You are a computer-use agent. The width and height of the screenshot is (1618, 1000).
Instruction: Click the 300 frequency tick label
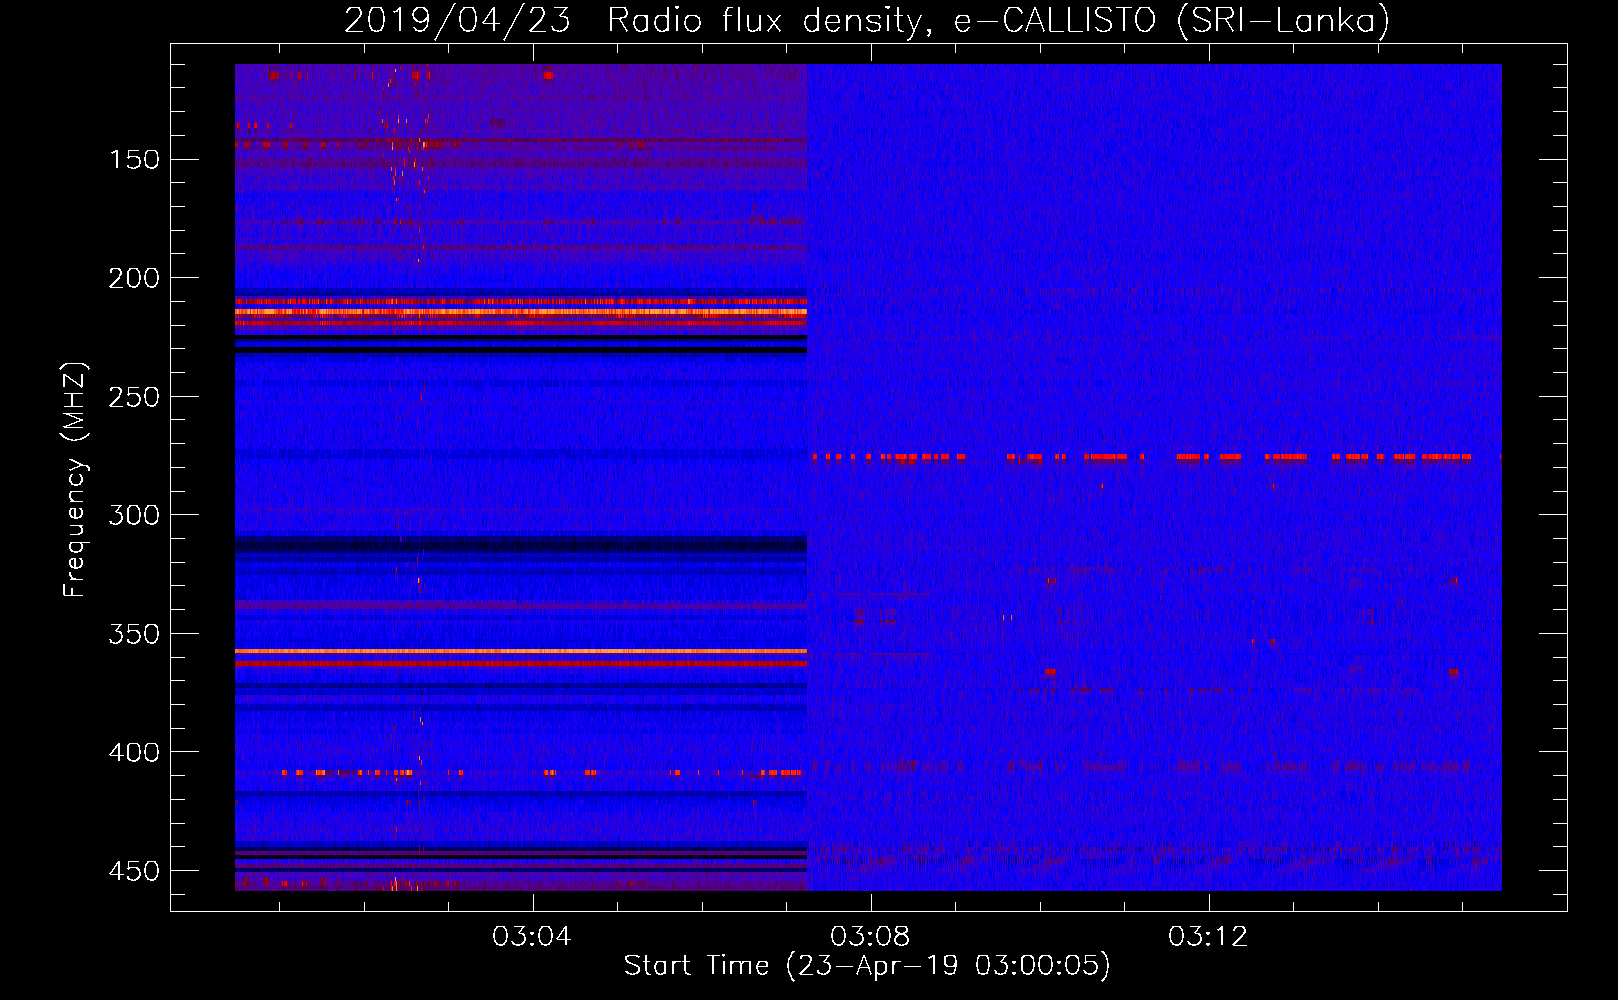134,515
